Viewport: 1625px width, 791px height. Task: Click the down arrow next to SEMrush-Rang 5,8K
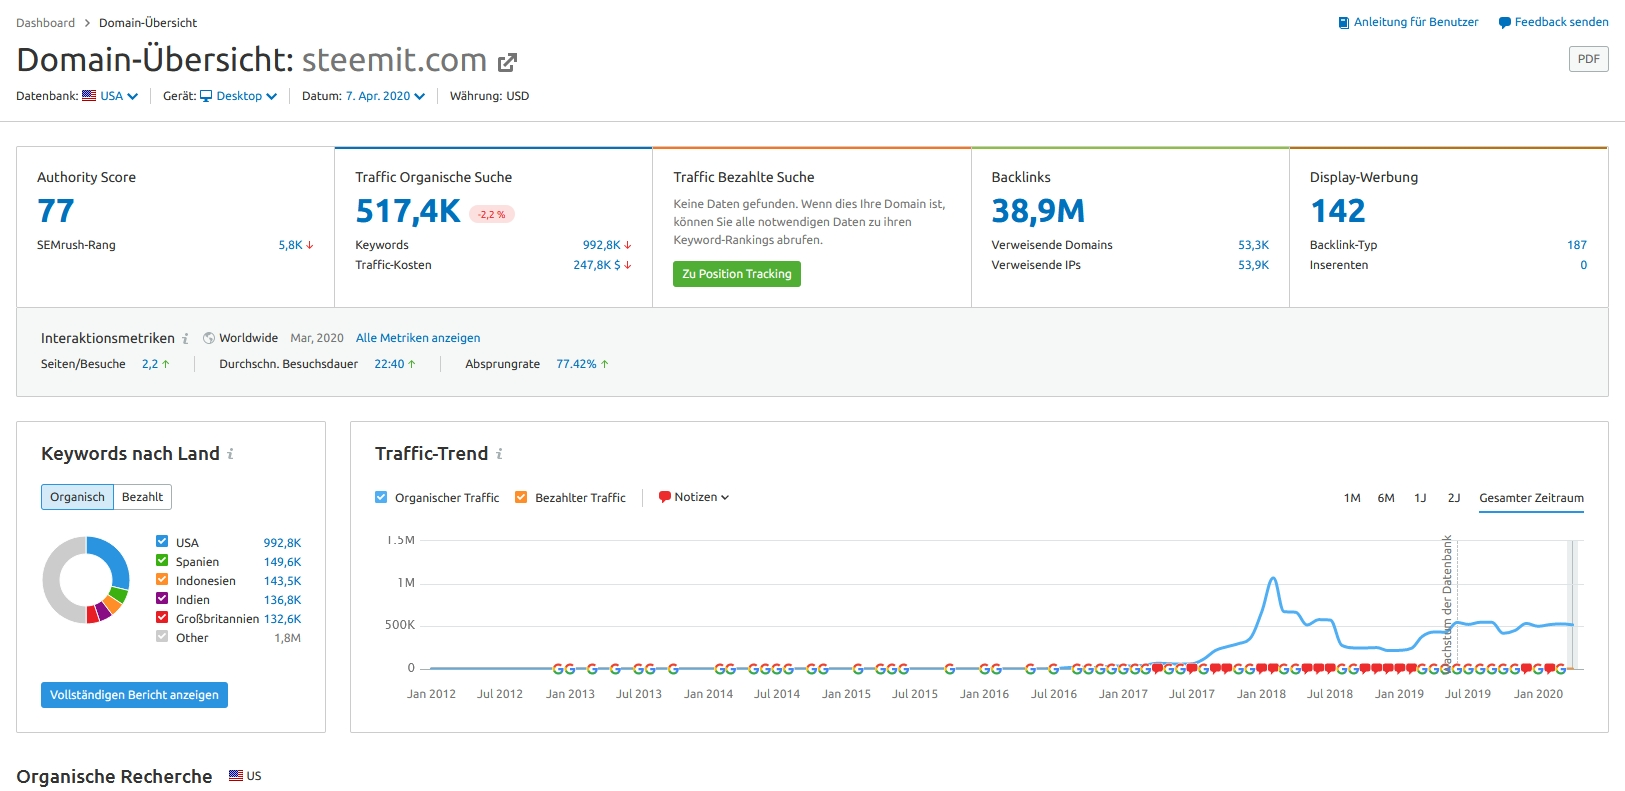click(310, 245)
